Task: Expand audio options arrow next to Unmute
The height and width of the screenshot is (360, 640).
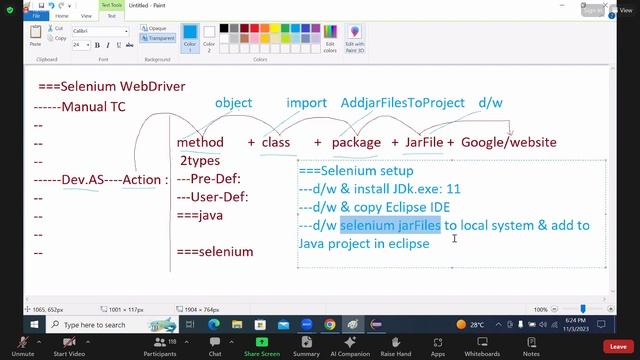Action: click(39, 342)
